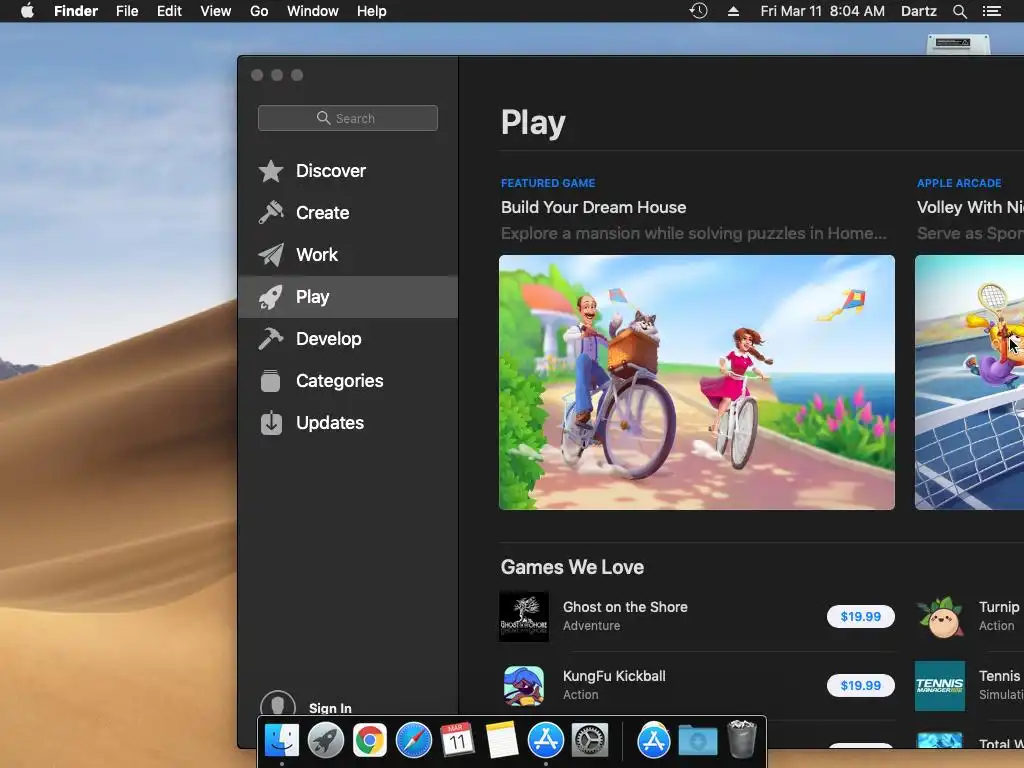Click Sign In at the sidebar bottom
The height and width of the screenshot is (768, 1024).
(330, 708)
